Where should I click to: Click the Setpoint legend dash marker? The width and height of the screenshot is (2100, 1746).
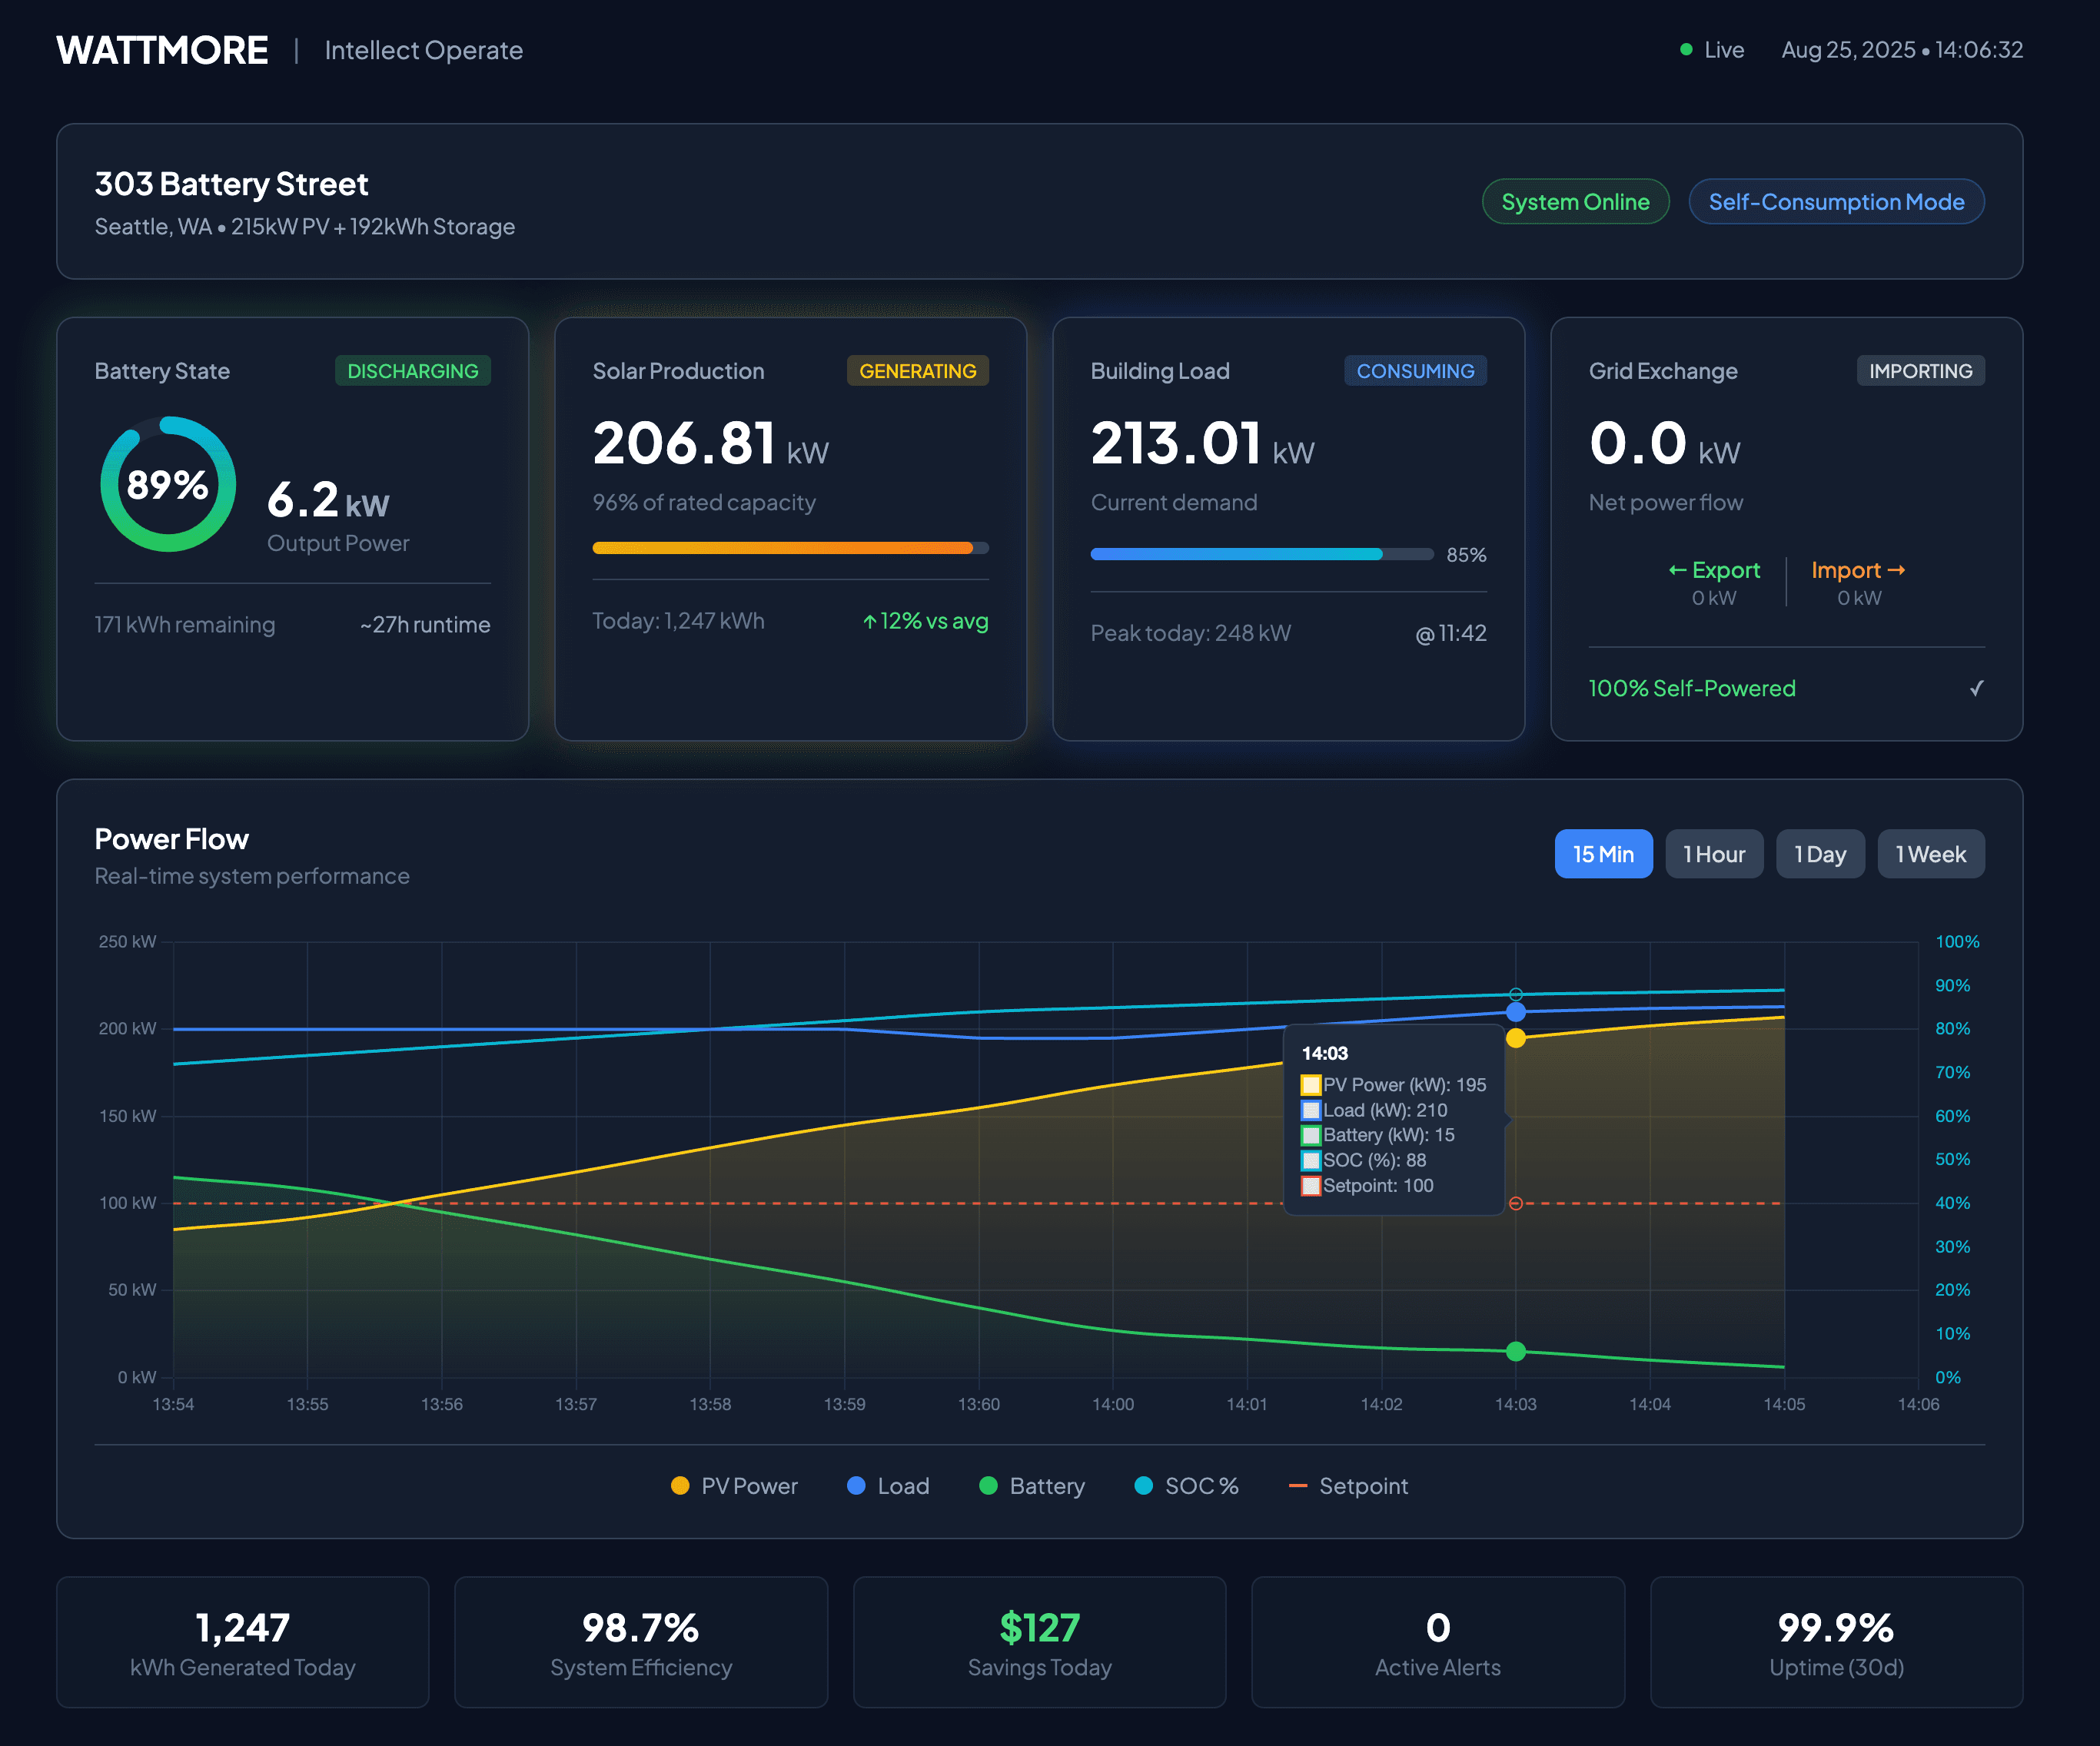(x=1300, y=1486)
